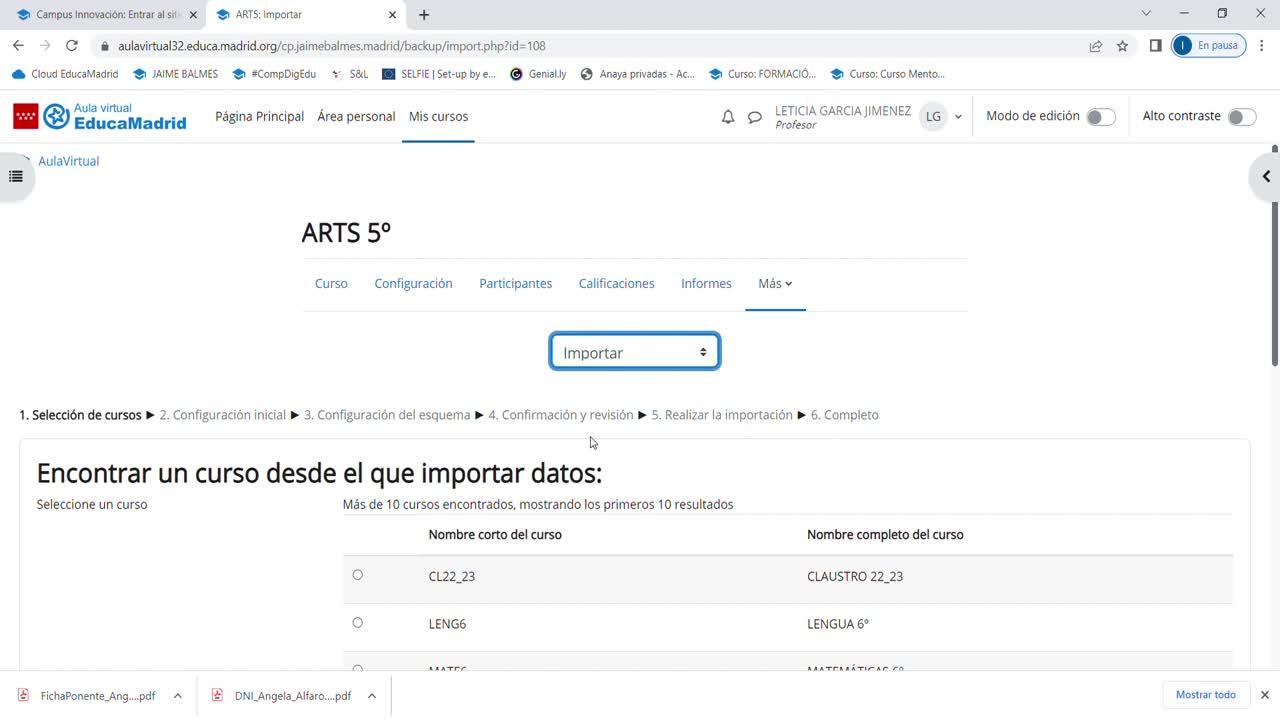
Task: Click the EducaMadrid Aula virtual logo
Action: (x=100, y=116)
